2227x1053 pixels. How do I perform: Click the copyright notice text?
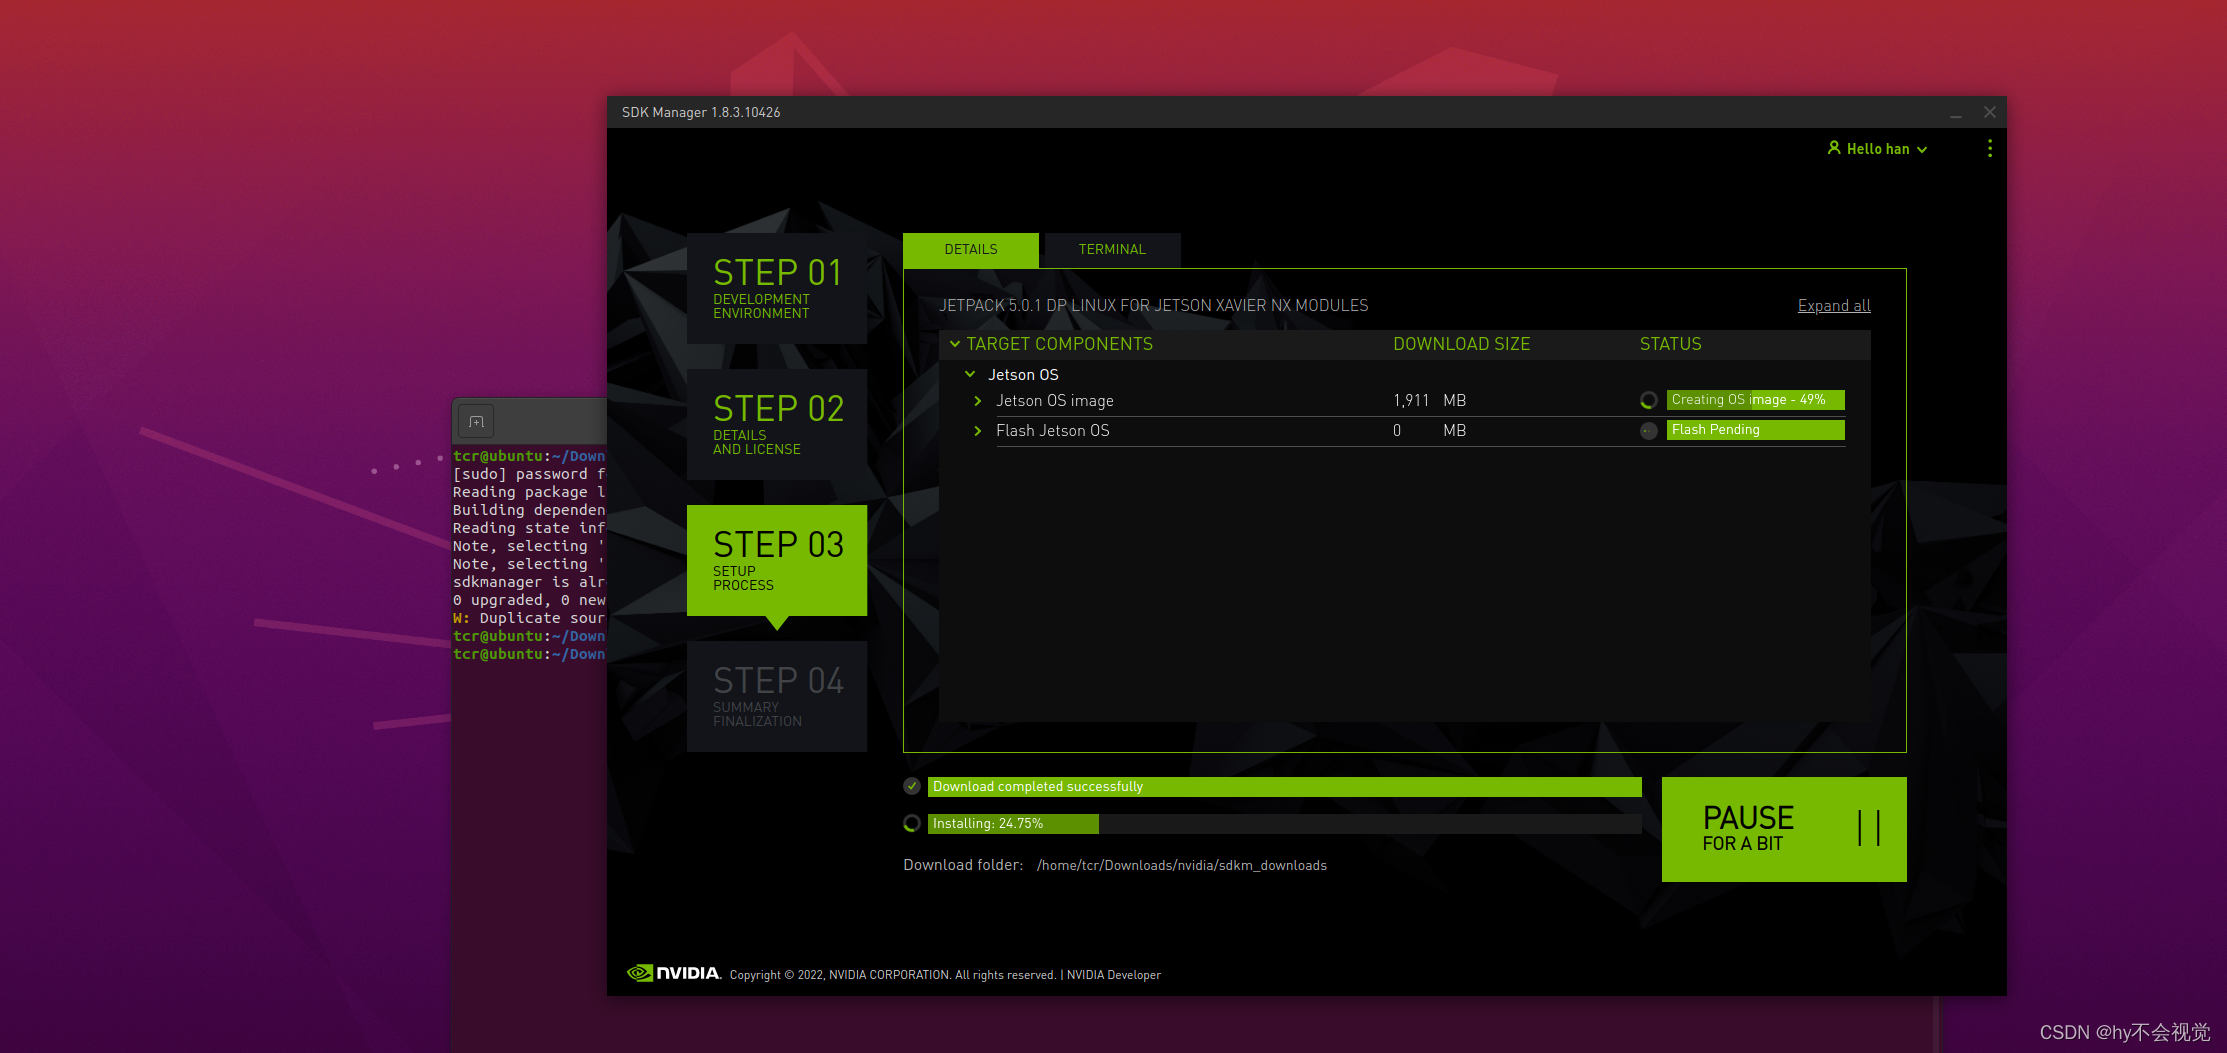(892, 975)
